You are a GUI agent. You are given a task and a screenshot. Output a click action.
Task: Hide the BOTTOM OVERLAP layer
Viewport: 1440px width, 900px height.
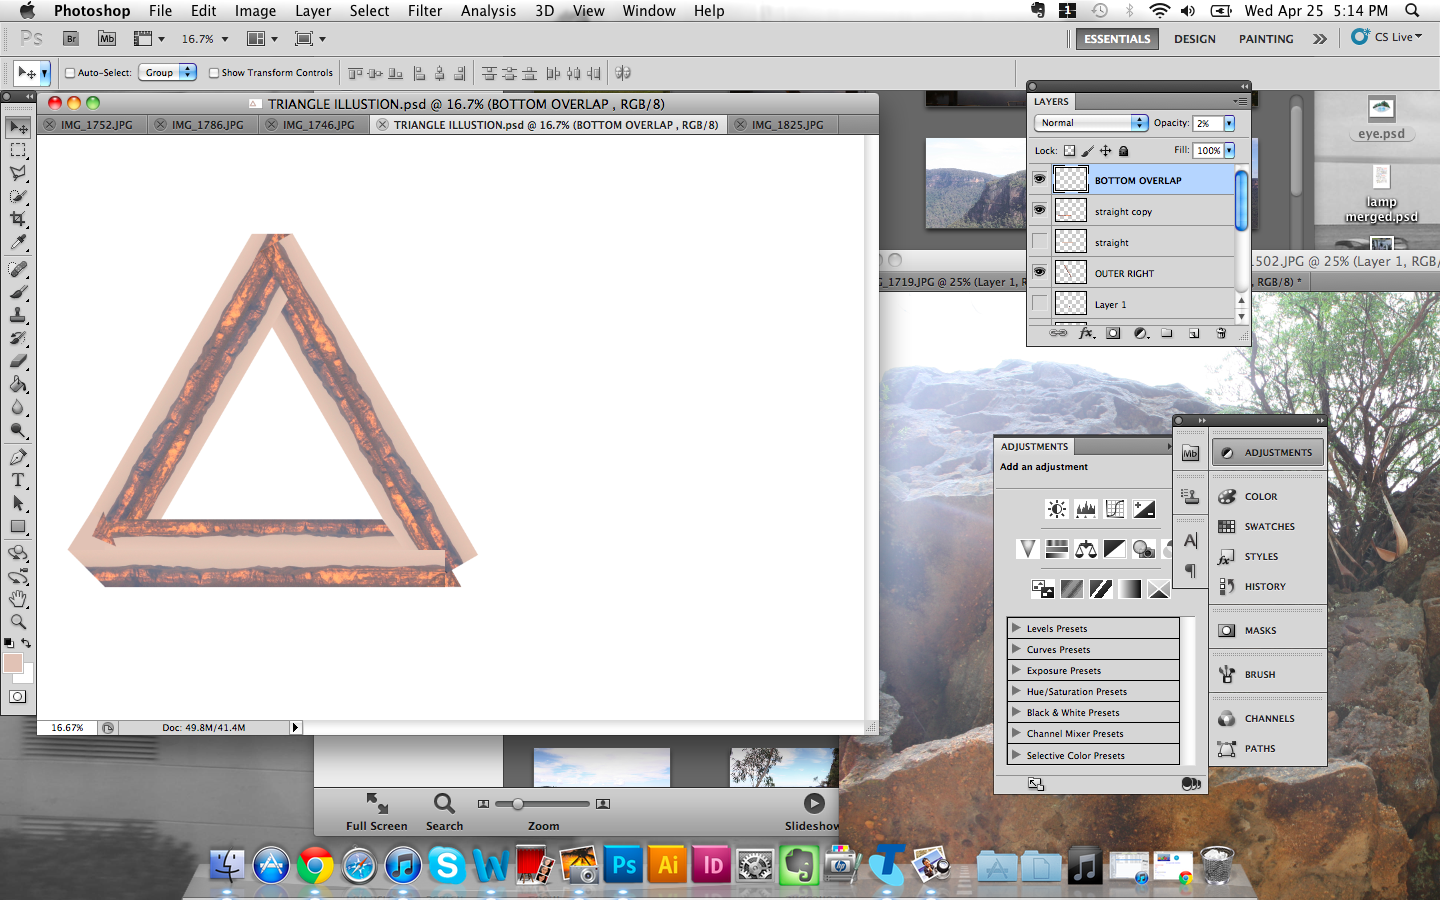1040,180
